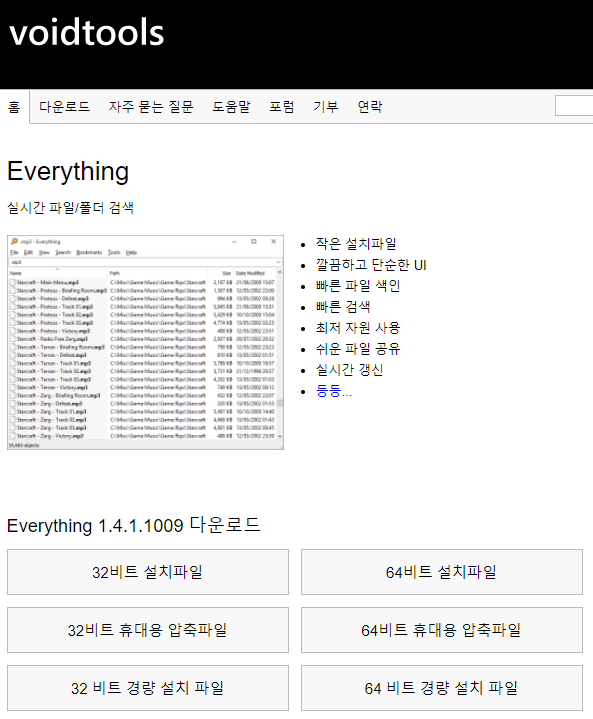
Task: Download 32 비트 경량 설치 파일
Action: [x=148, y=688]
